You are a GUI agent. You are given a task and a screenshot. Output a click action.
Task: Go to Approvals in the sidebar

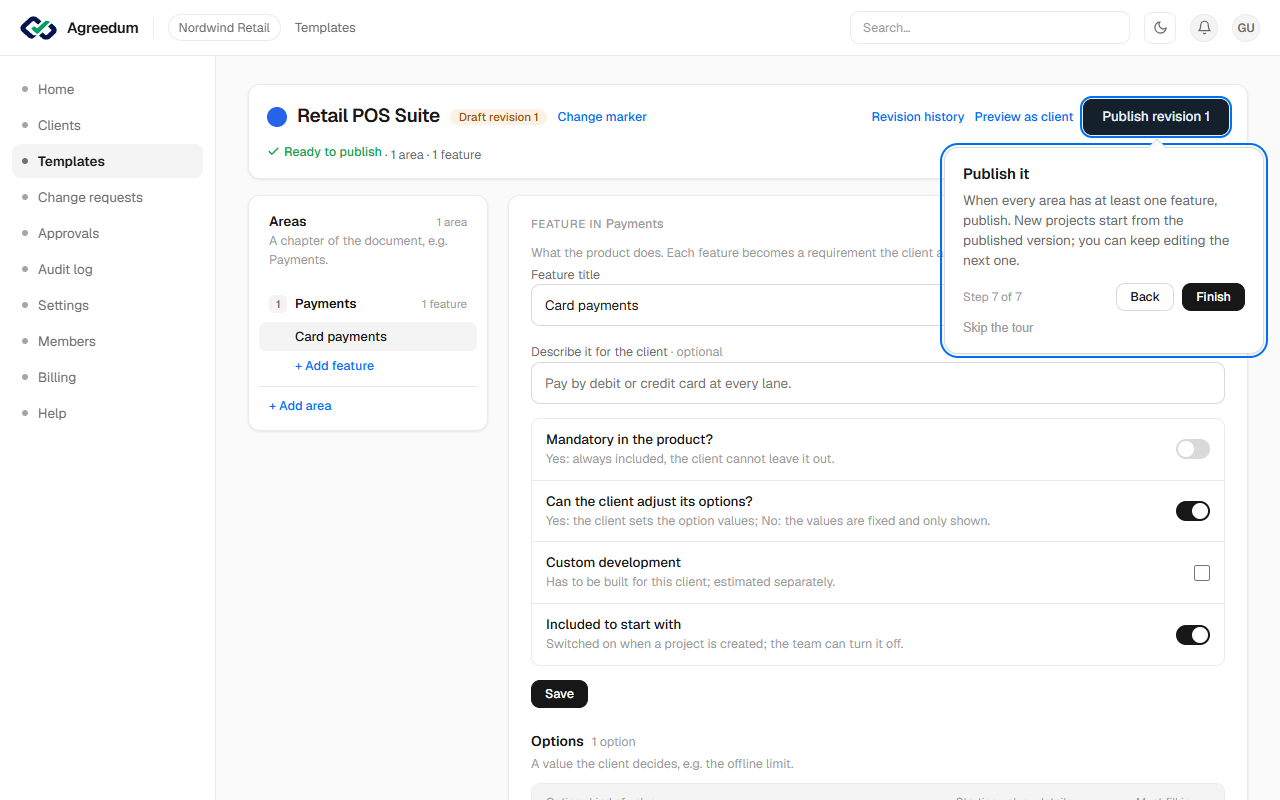(108, 233)
